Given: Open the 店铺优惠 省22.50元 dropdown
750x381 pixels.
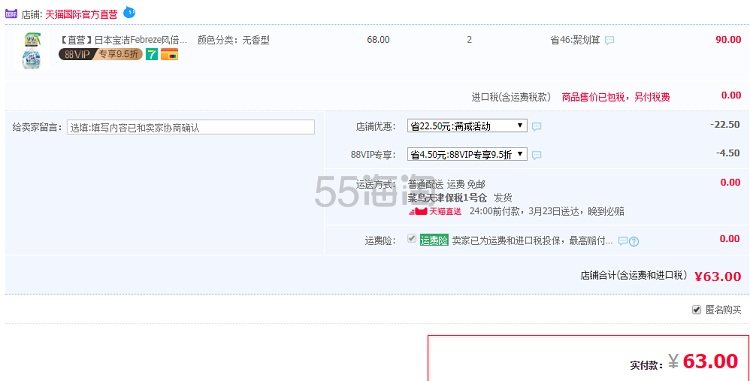Looking at the screenshot, I should 467,126.
